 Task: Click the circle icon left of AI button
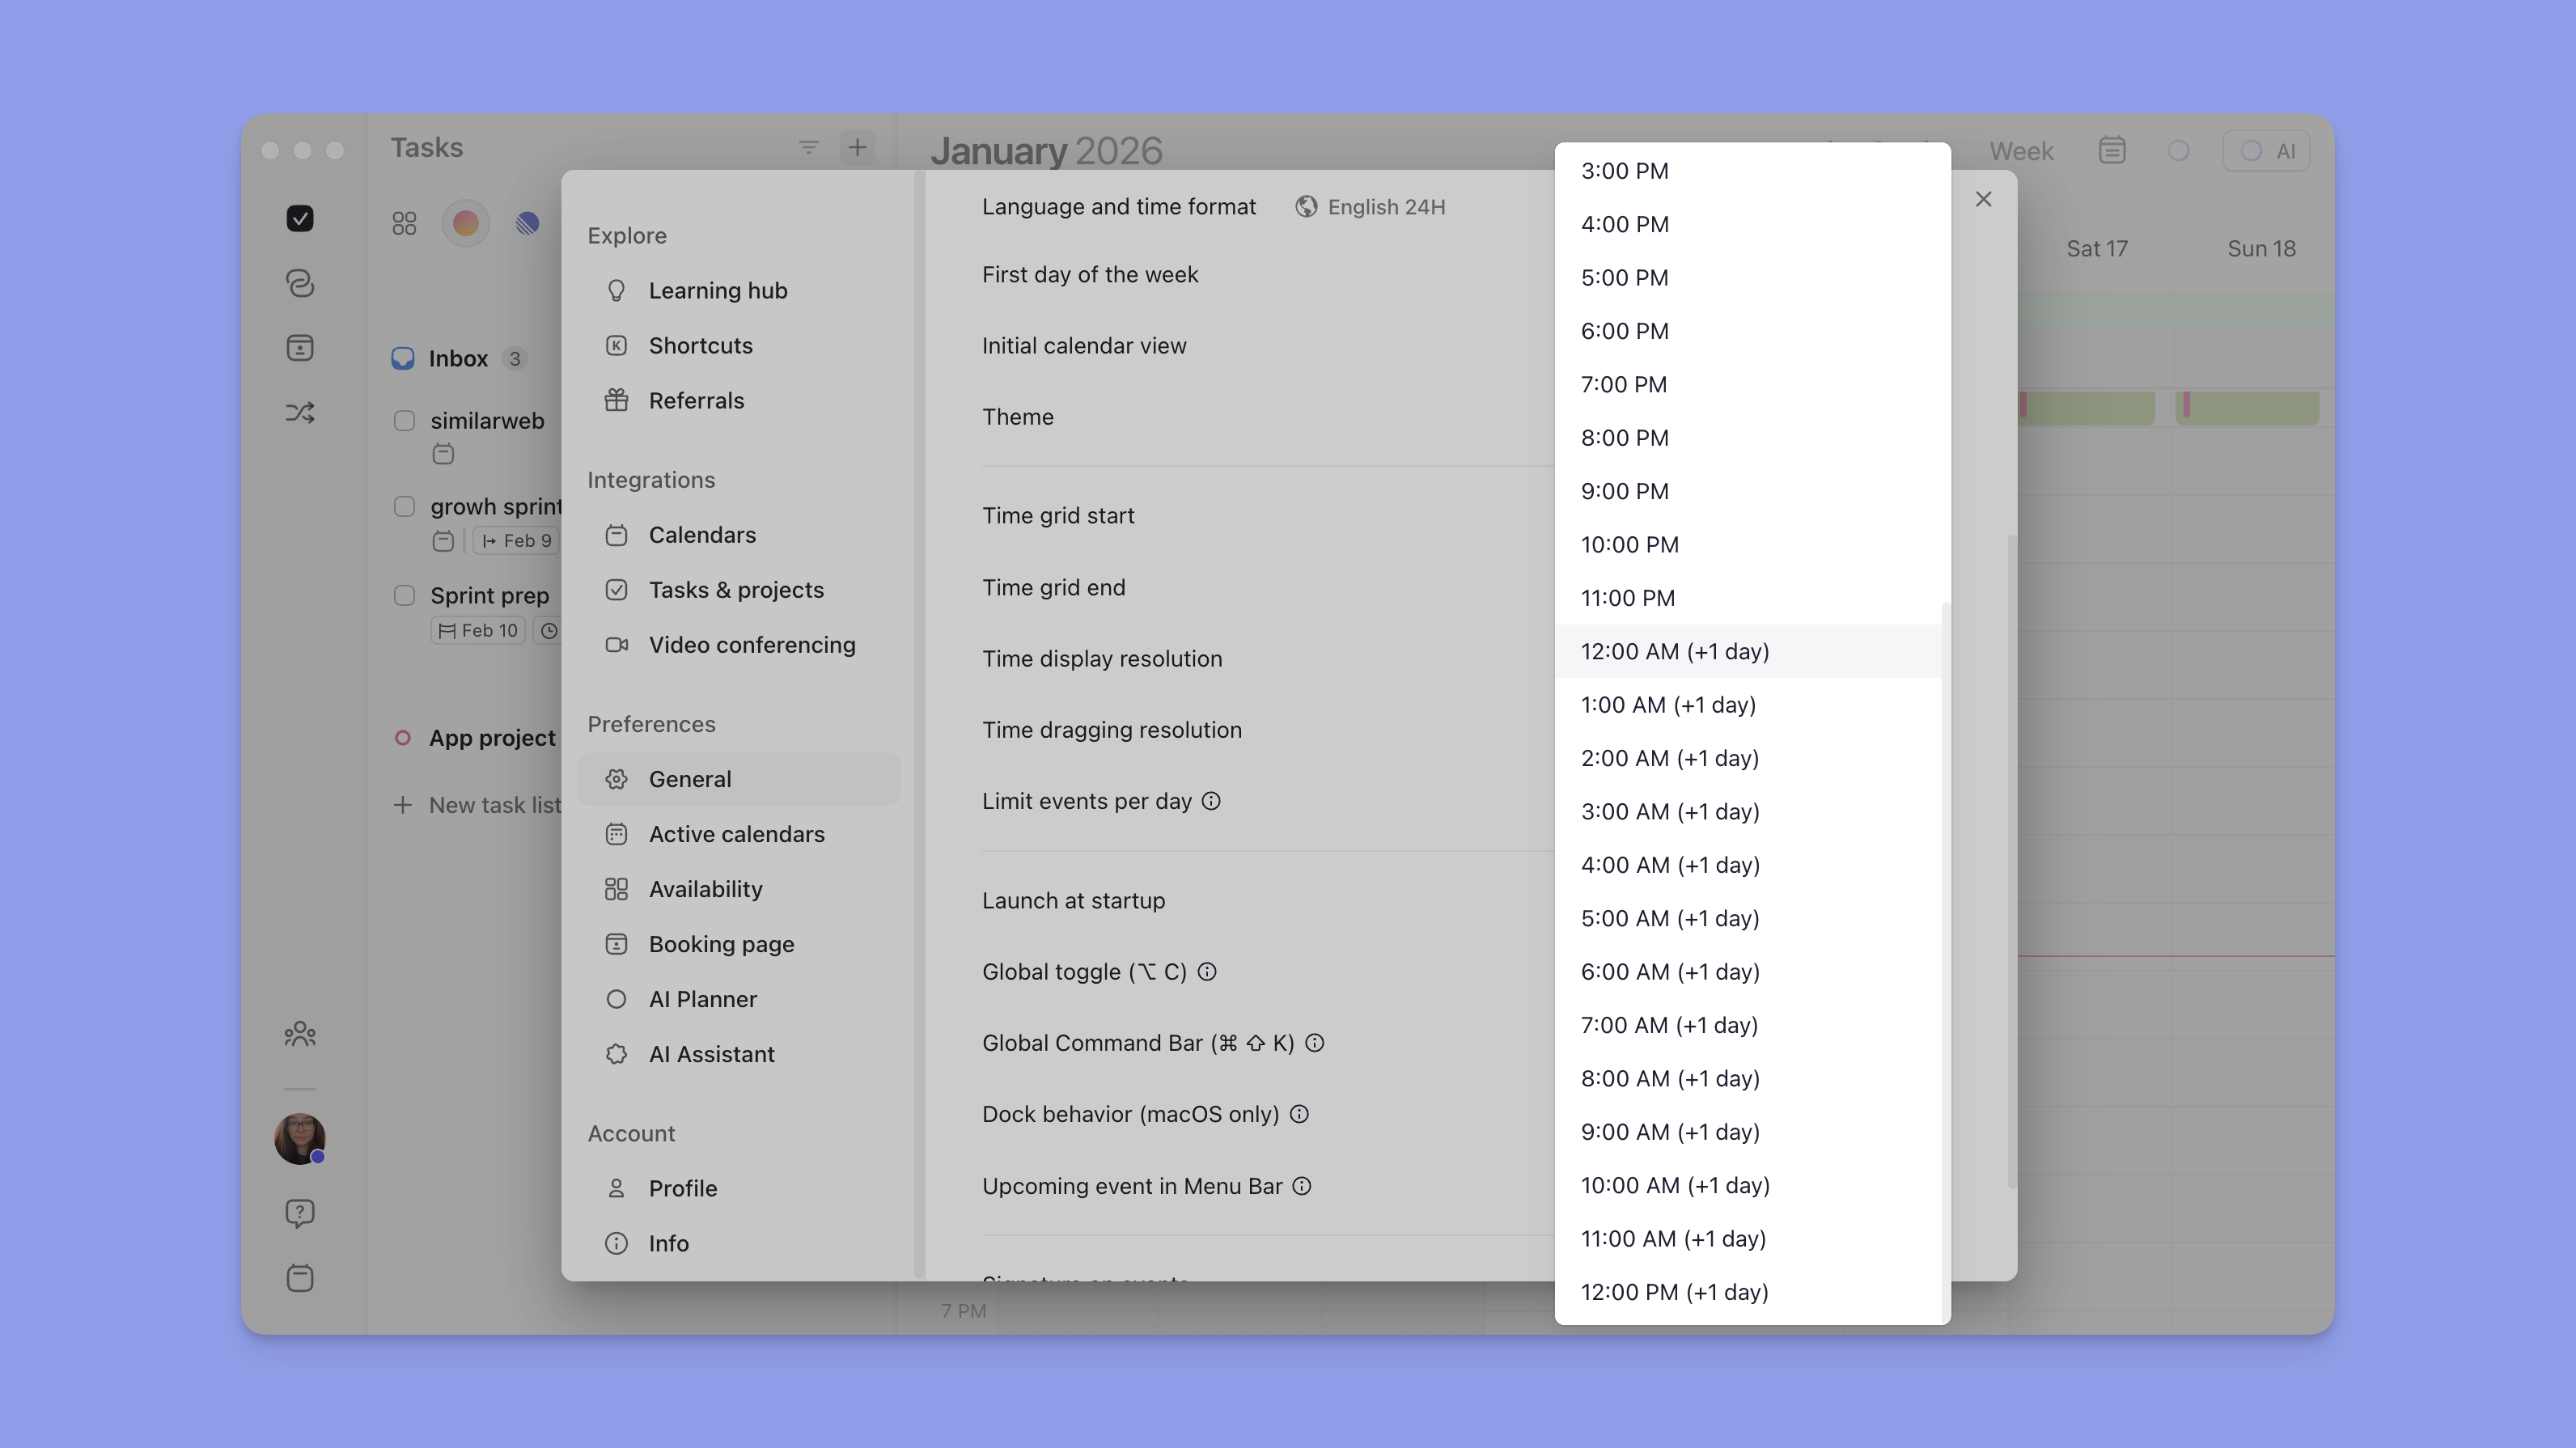coord(2179,150)
